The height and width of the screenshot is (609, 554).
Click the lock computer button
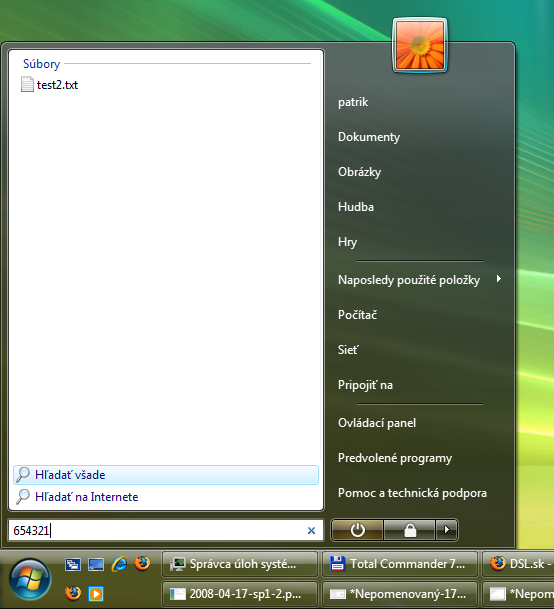(x=409, y=530)
